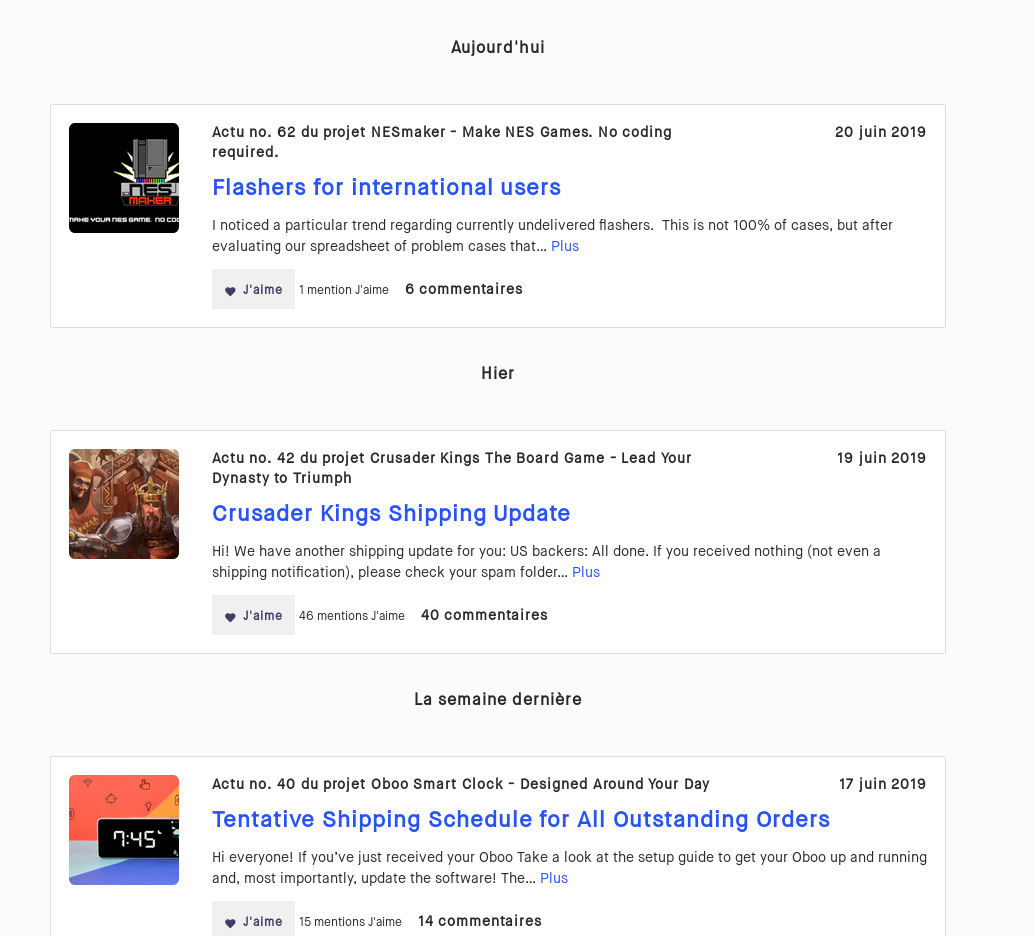The width and height of the screenshot is (1034, 936).
Task: Click the heart icon on Oboo update
Action: click(230, 923)
